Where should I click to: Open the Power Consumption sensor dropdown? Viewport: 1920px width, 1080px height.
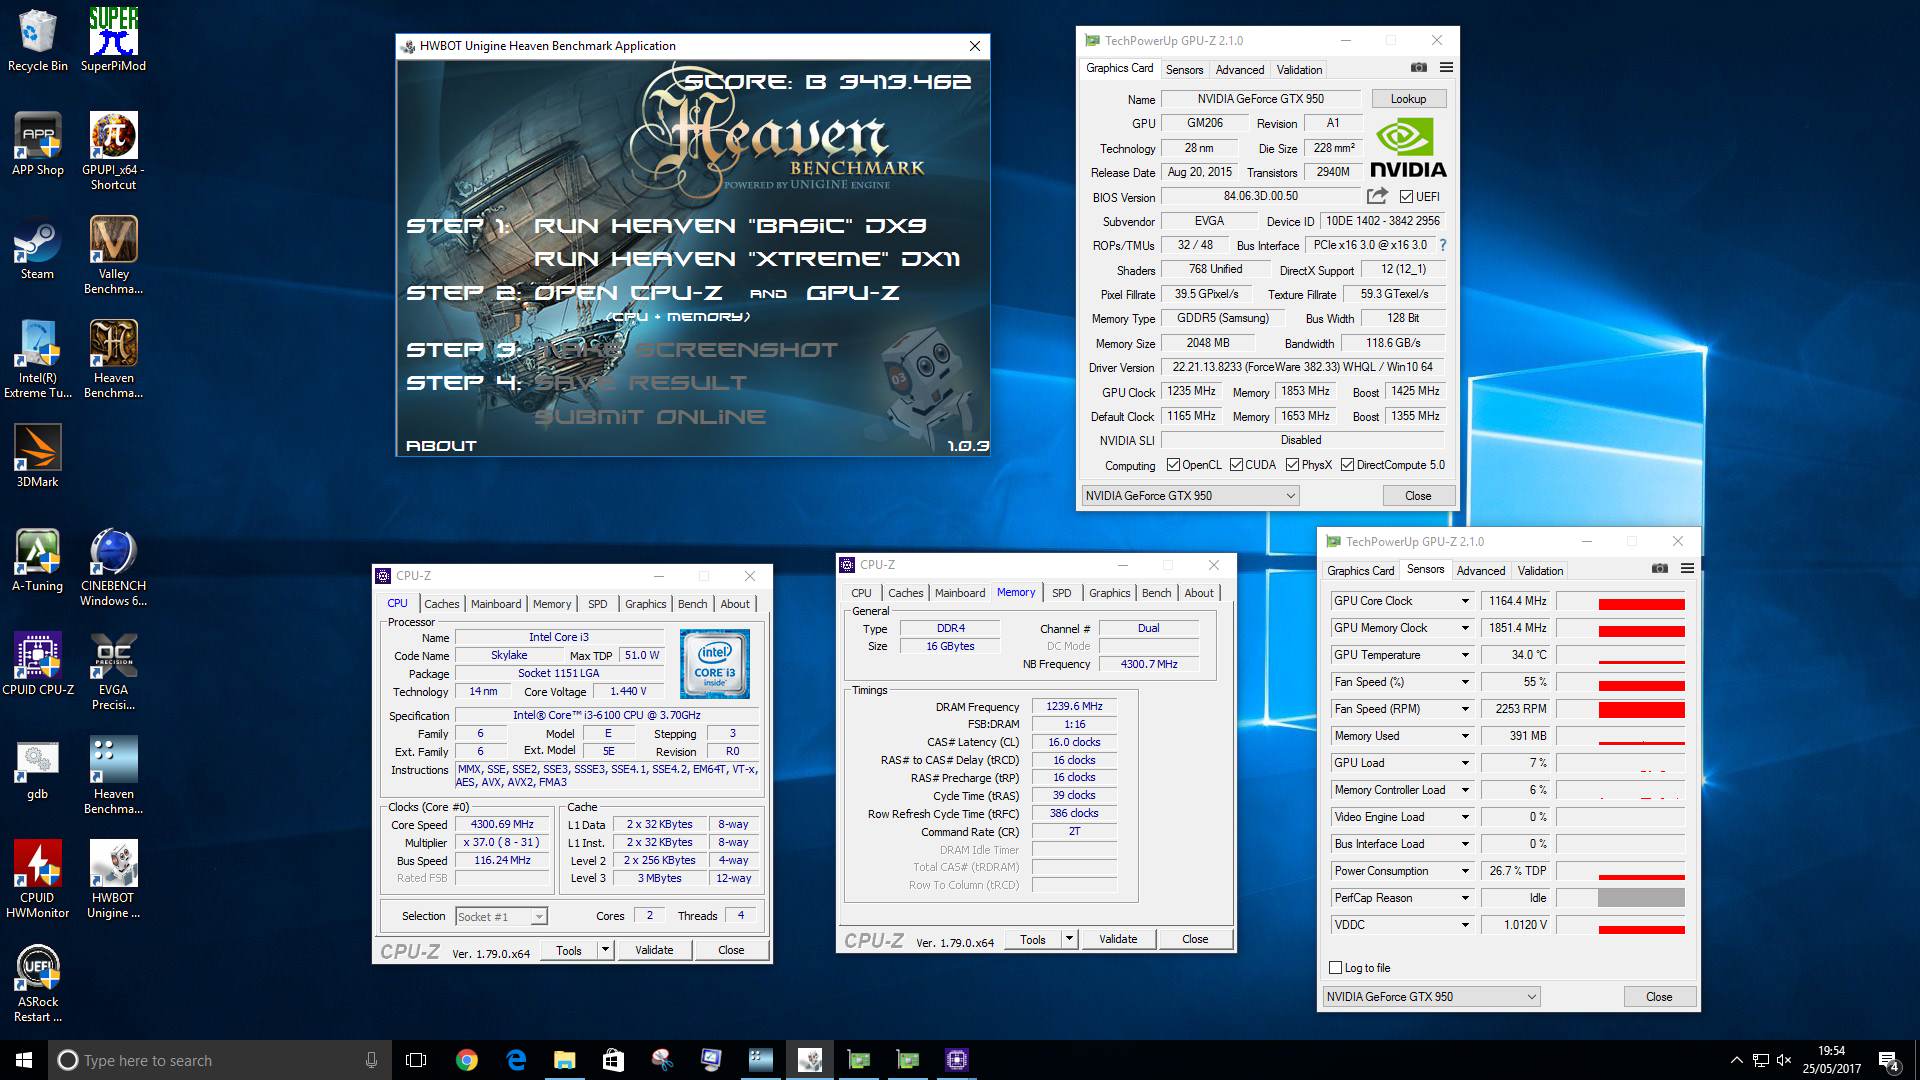tap(1465, 871)
